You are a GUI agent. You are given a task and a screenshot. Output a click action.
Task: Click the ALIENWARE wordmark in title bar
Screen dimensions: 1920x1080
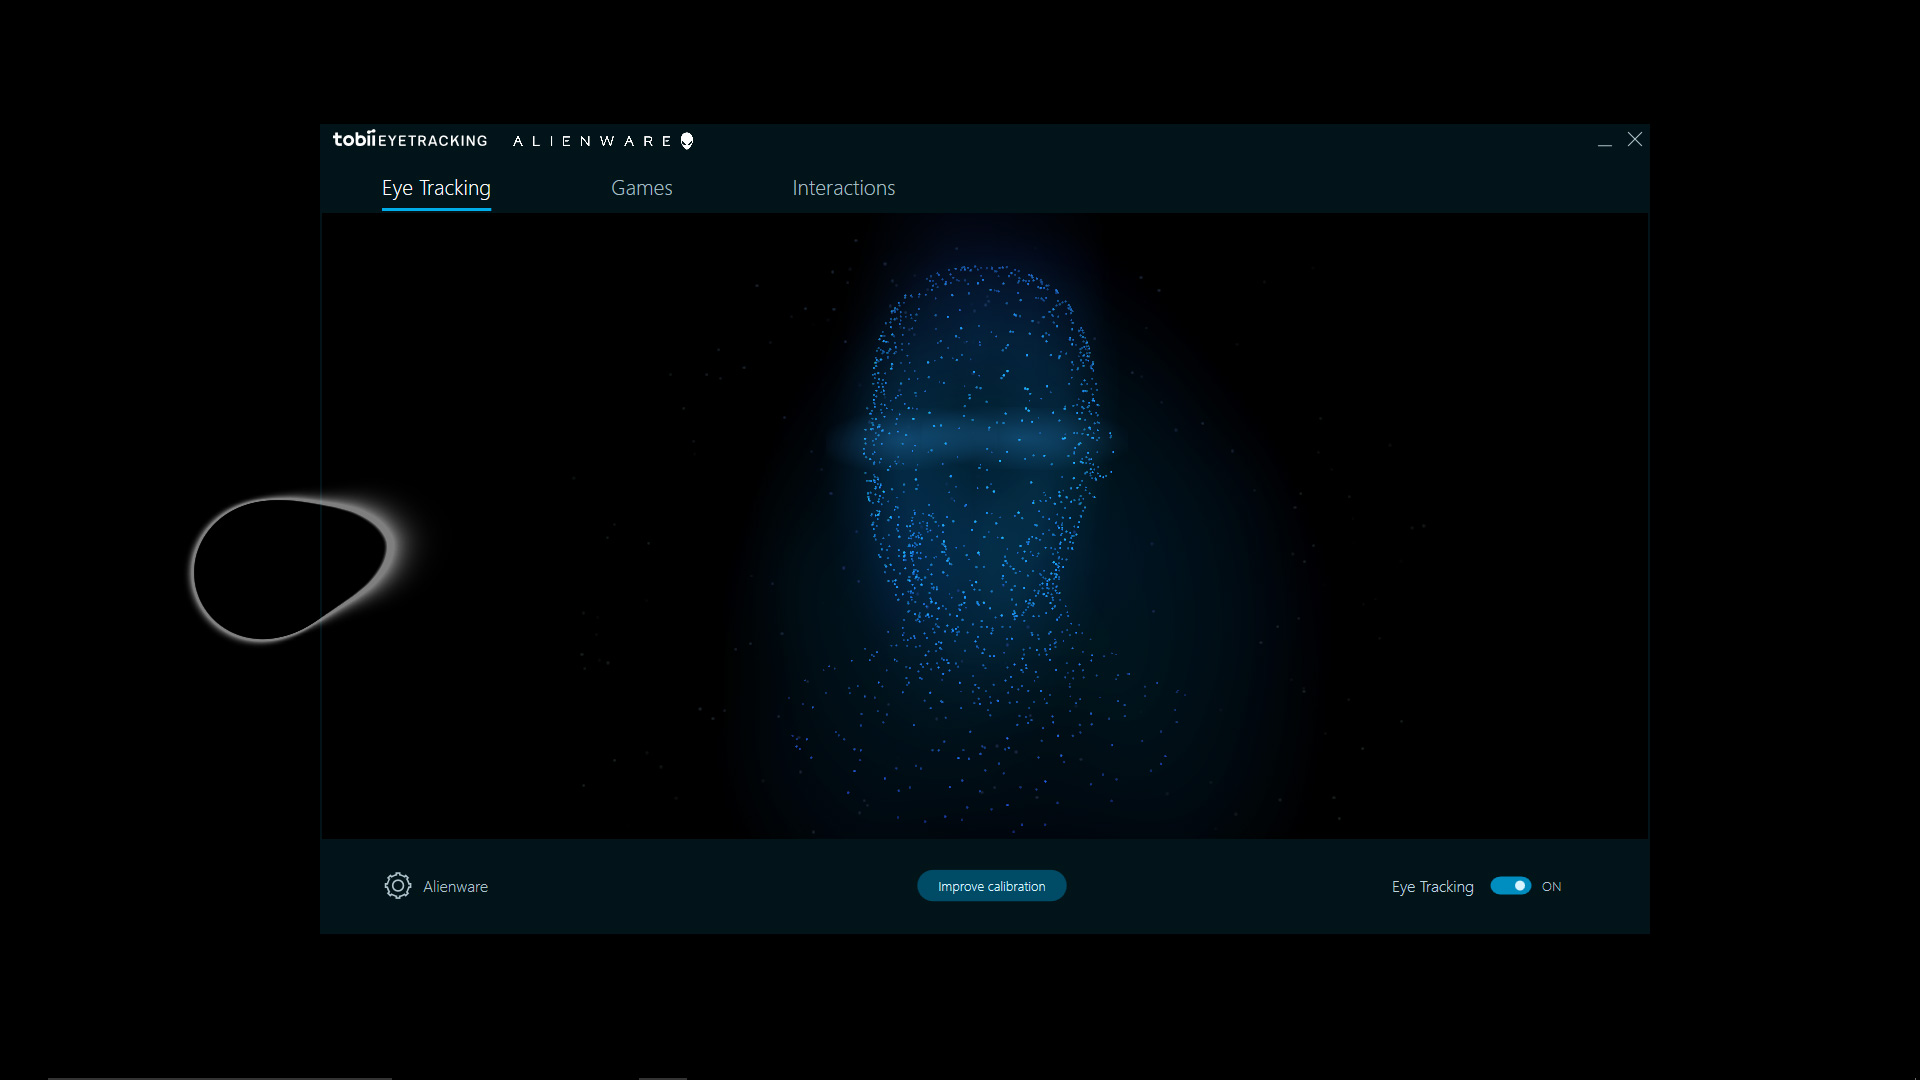tap(591, 141)
